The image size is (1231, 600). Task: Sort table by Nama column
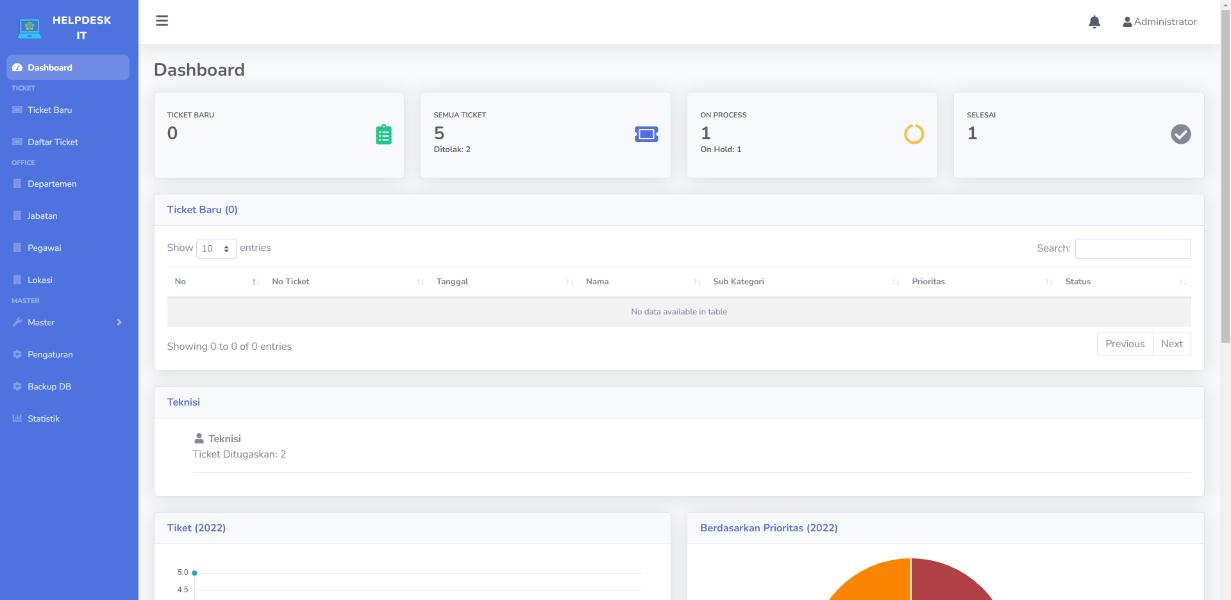641,282
